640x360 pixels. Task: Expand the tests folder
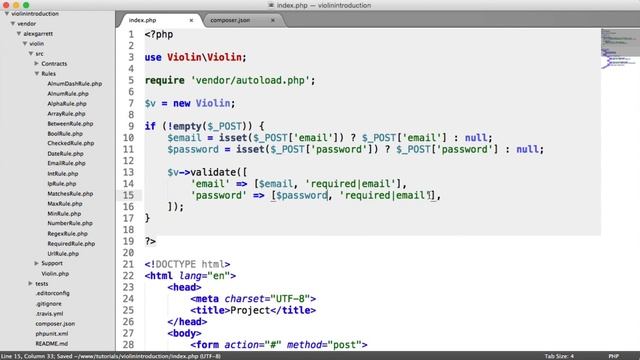(31, 283)
